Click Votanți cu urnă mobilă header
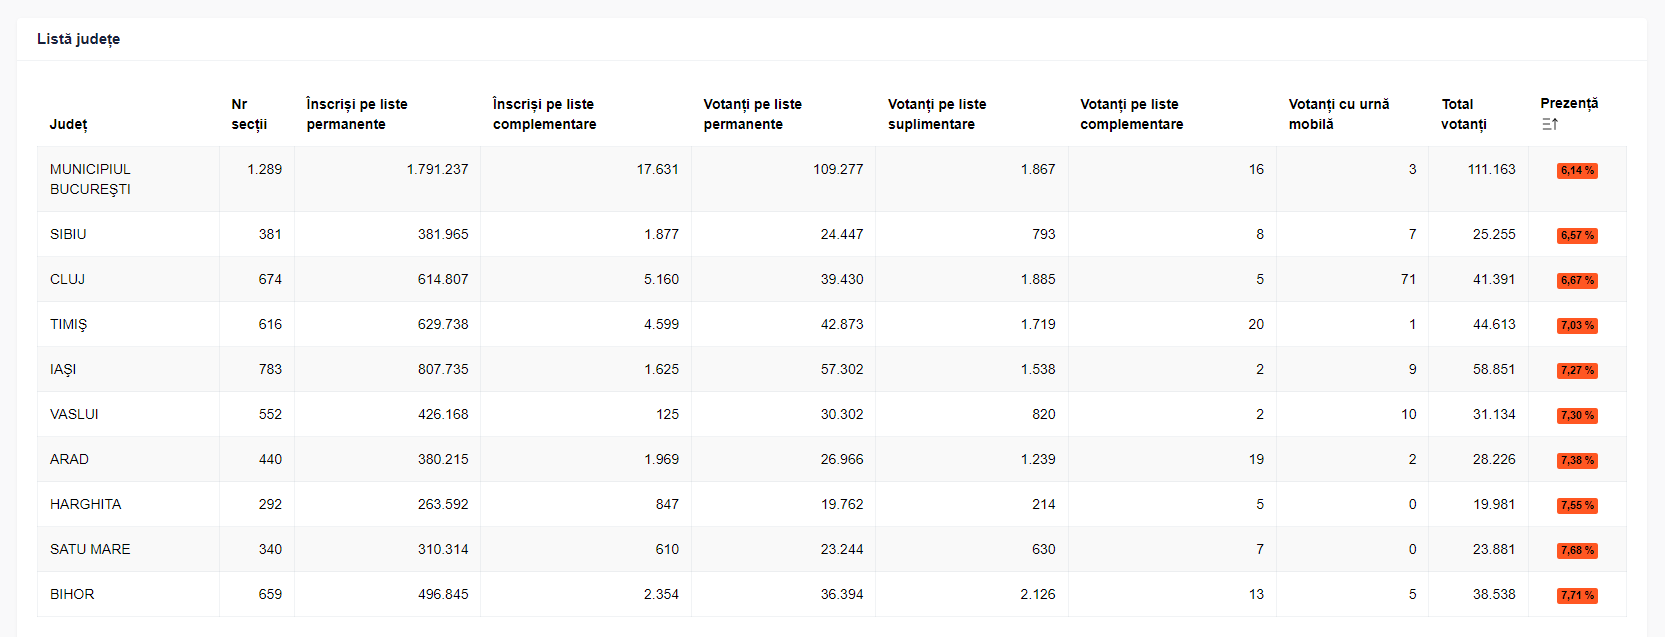 click(1338, 114)
